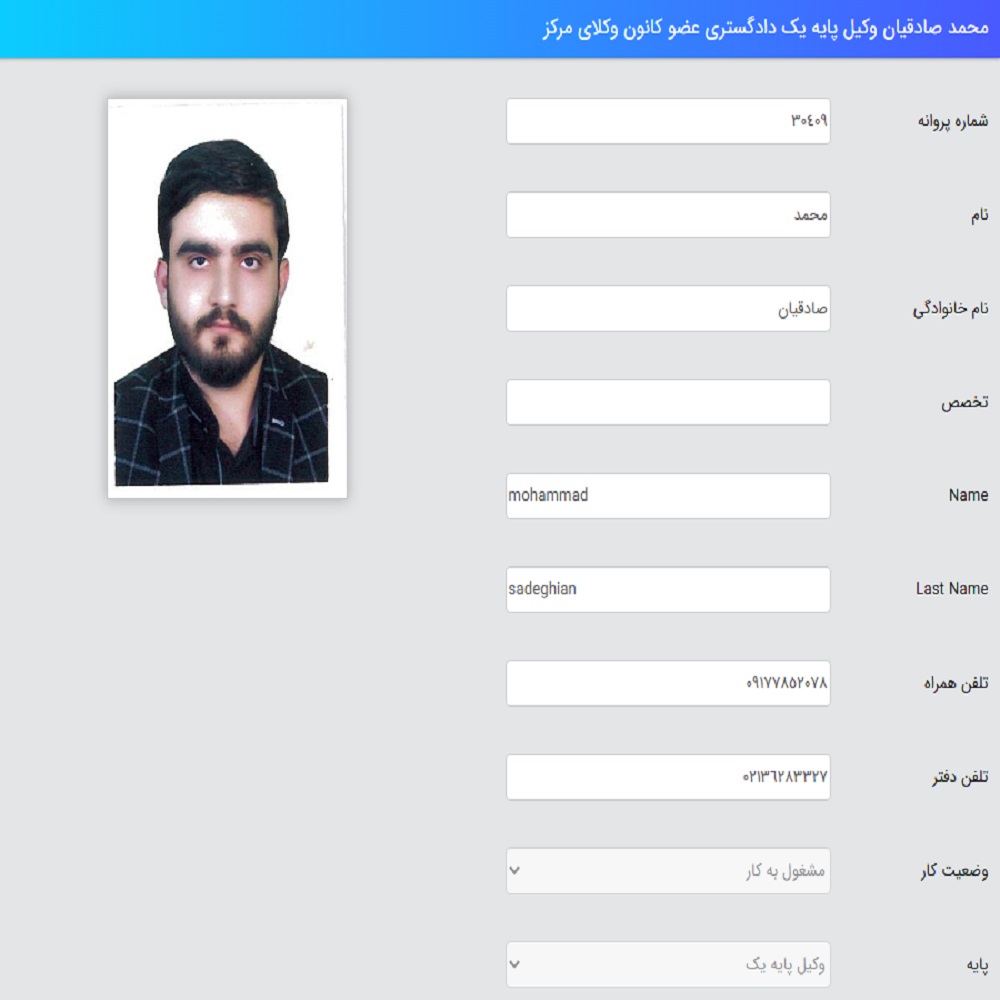Expand the وکیل پایه یک grade dropdown
Image resolution: width=1000 pixels, height=1000 pixels.
click(x=668, y=964)
